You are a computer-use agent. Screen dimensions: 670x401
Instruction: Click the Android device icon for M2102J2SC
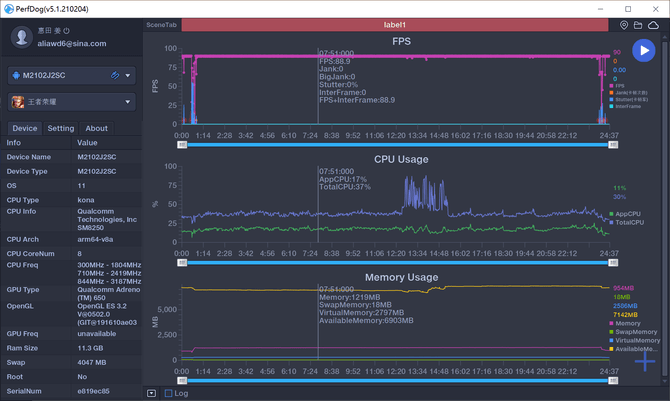tap(16, 76)
